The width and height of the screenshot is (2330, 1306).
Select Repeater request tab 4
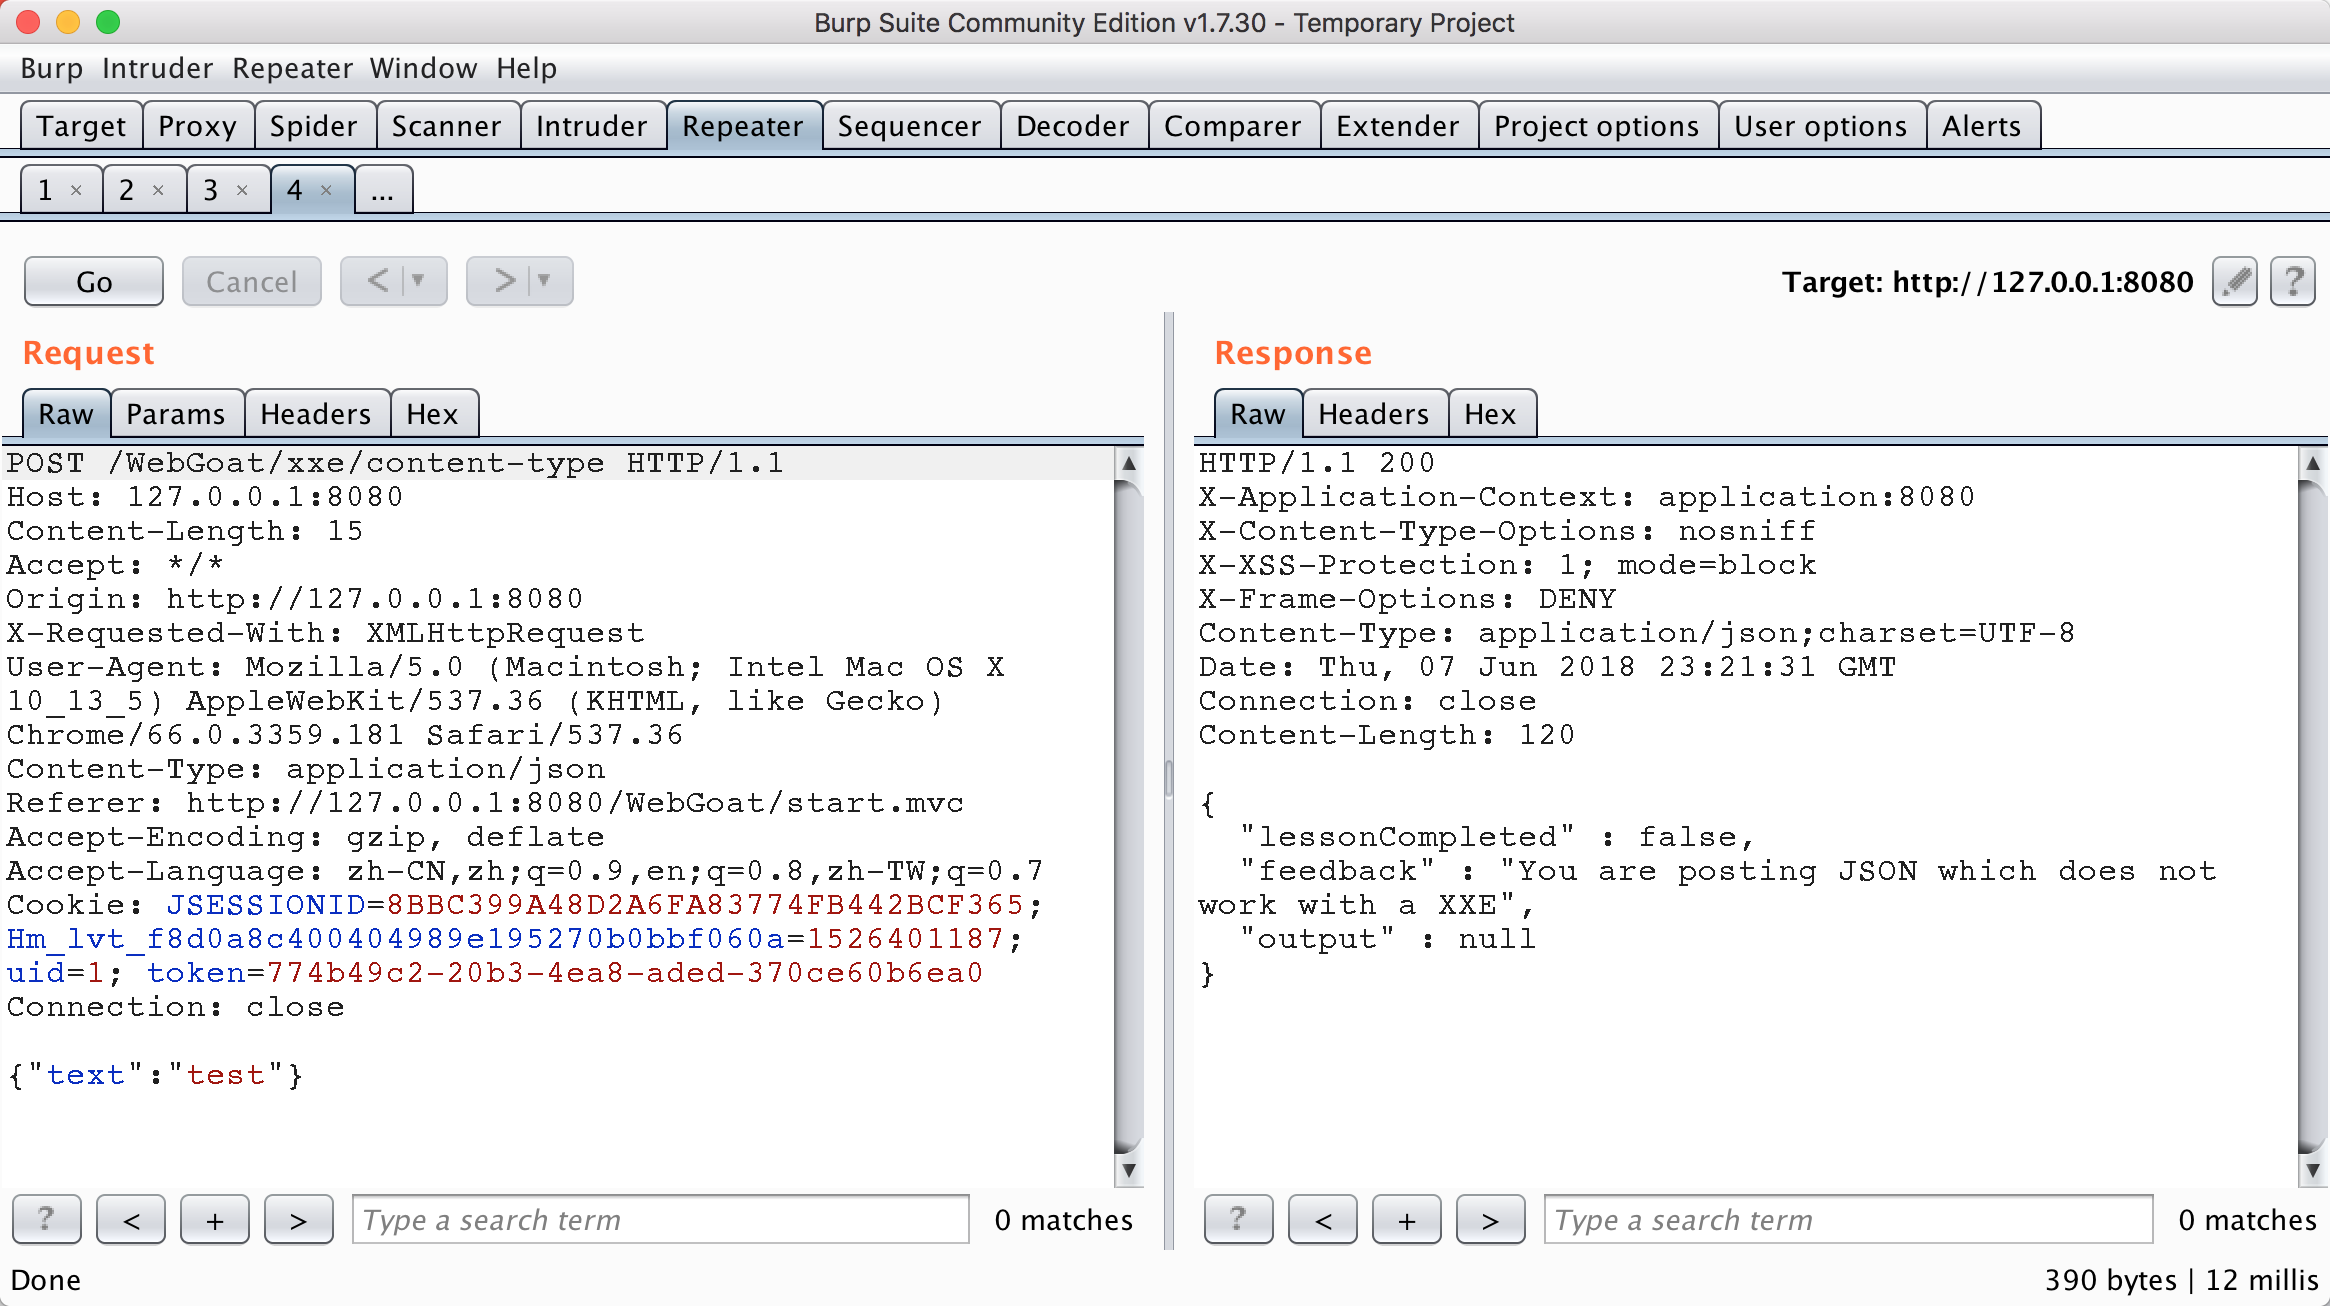(296, 190)
